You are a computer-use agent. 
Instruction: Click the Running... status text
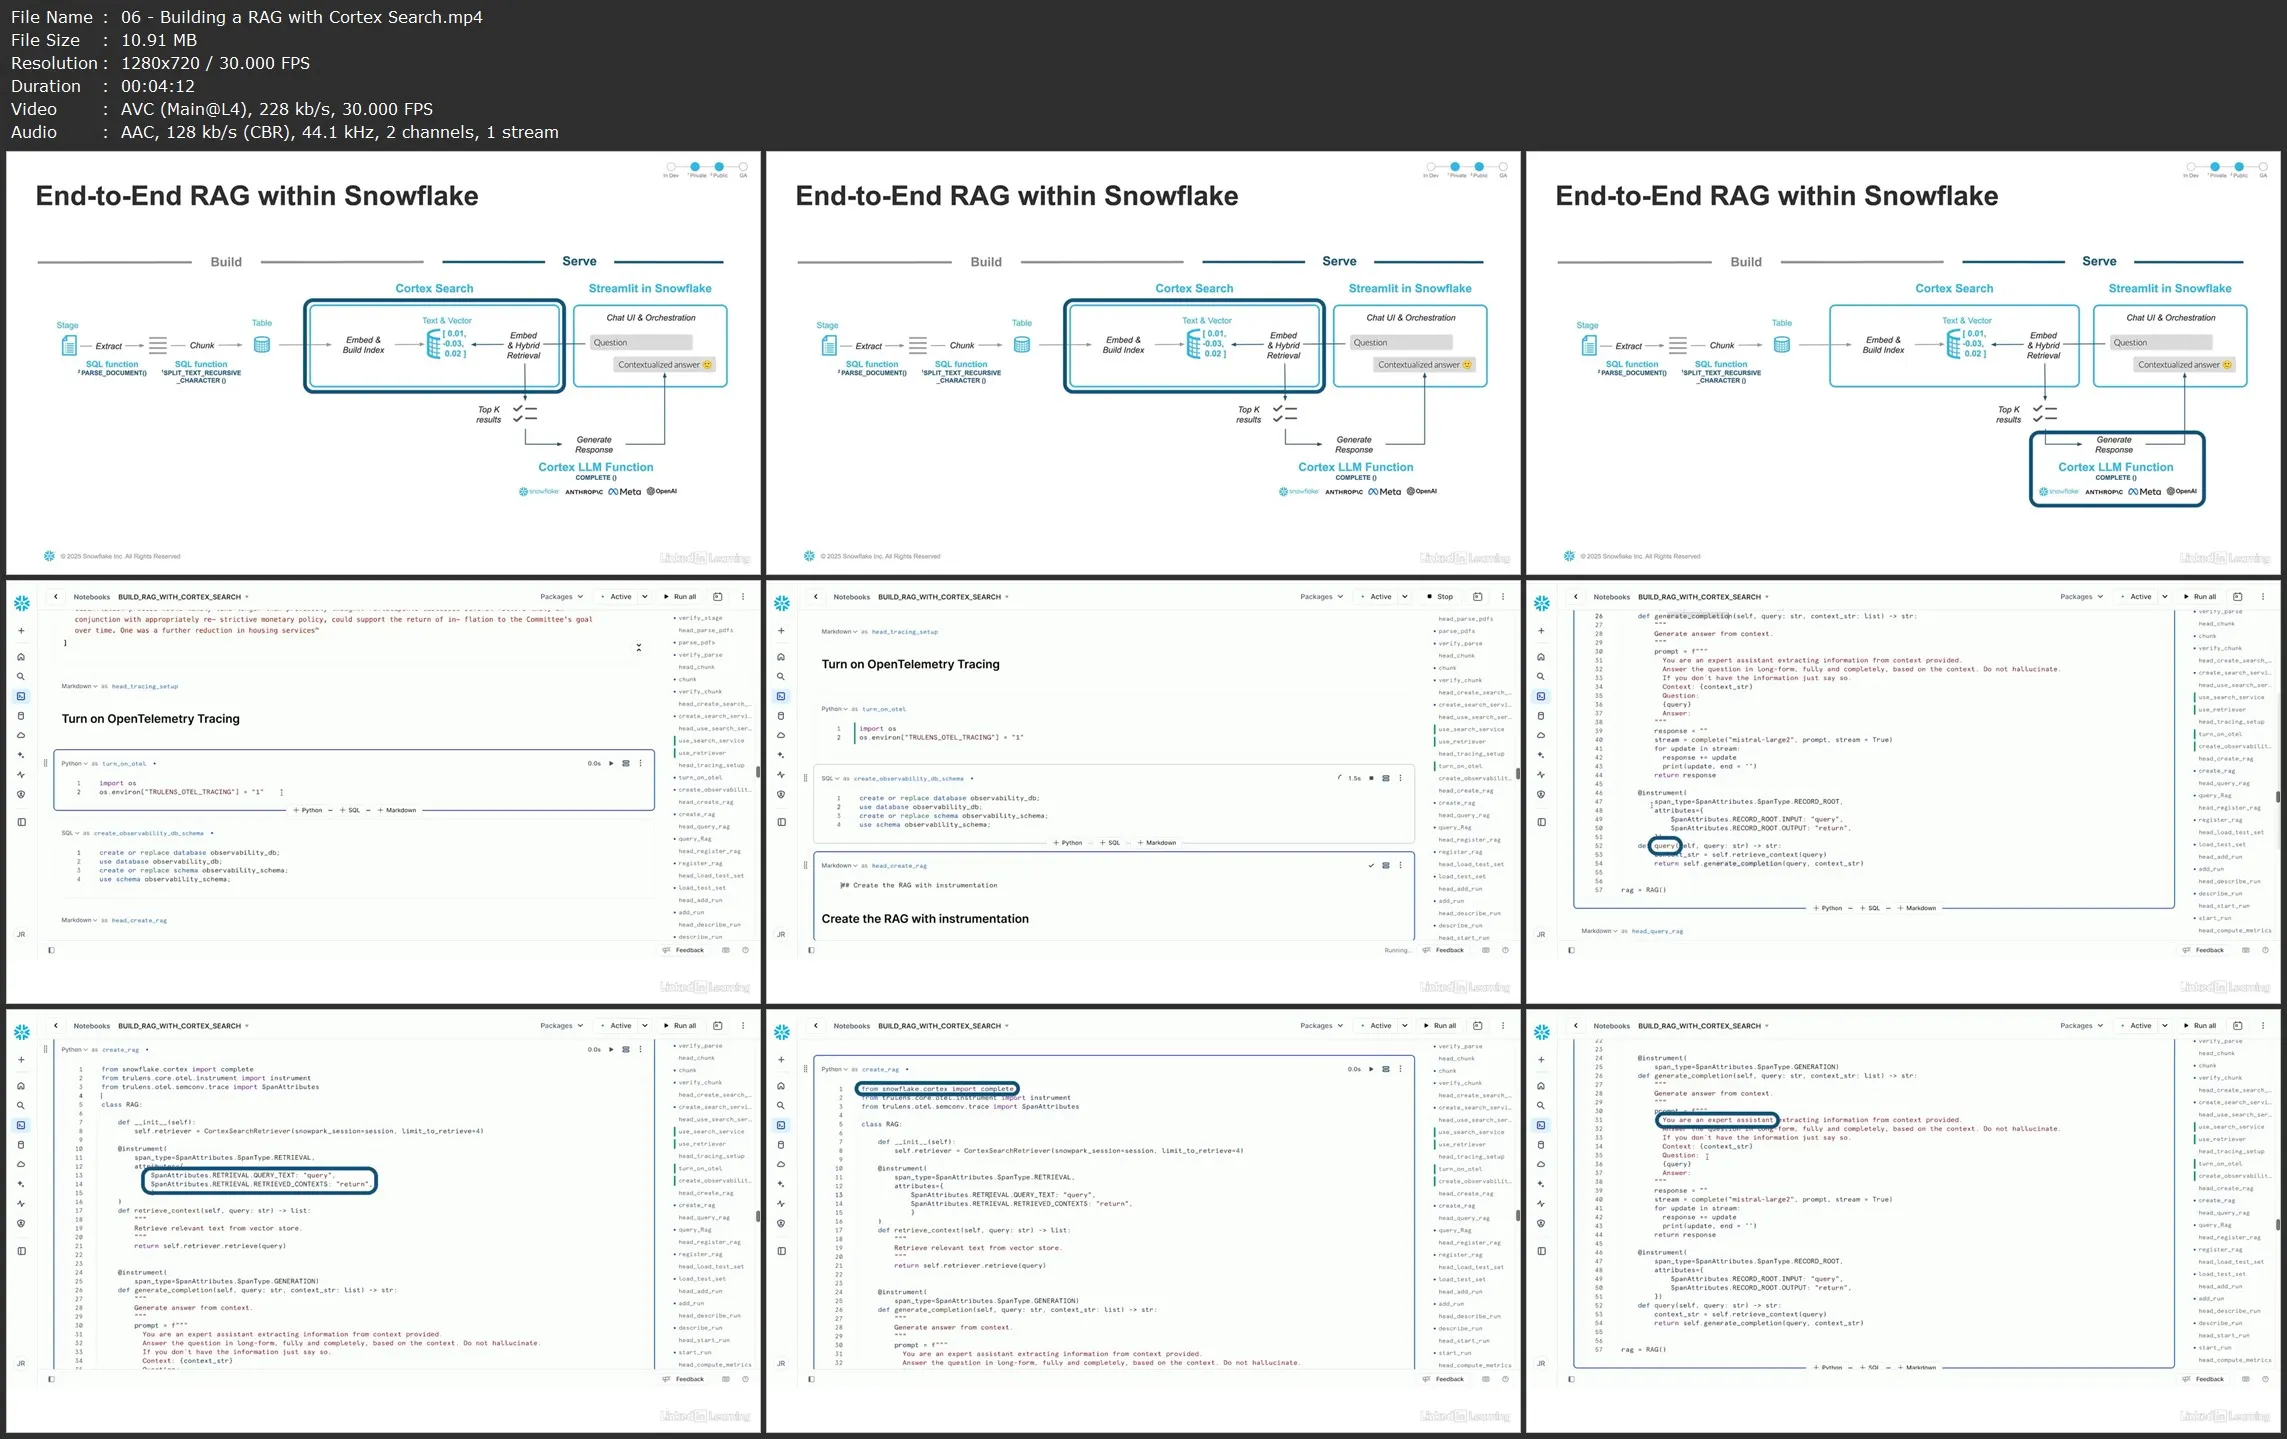point(1398,950)
